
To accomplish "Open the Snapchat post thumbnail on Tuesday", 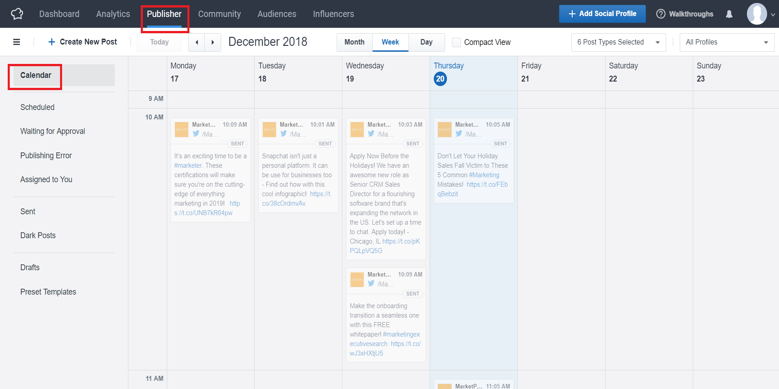I will point(269,129).
